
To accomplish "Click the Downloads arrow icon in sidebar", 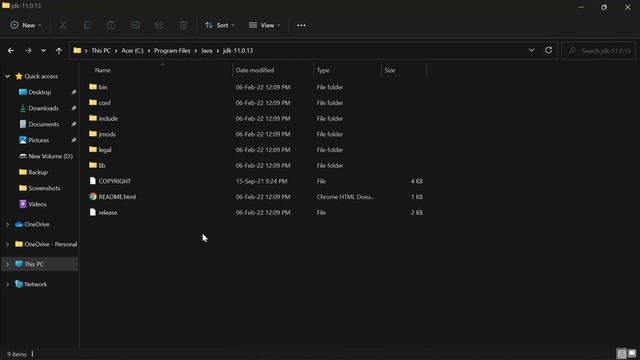I will point(23,108).
